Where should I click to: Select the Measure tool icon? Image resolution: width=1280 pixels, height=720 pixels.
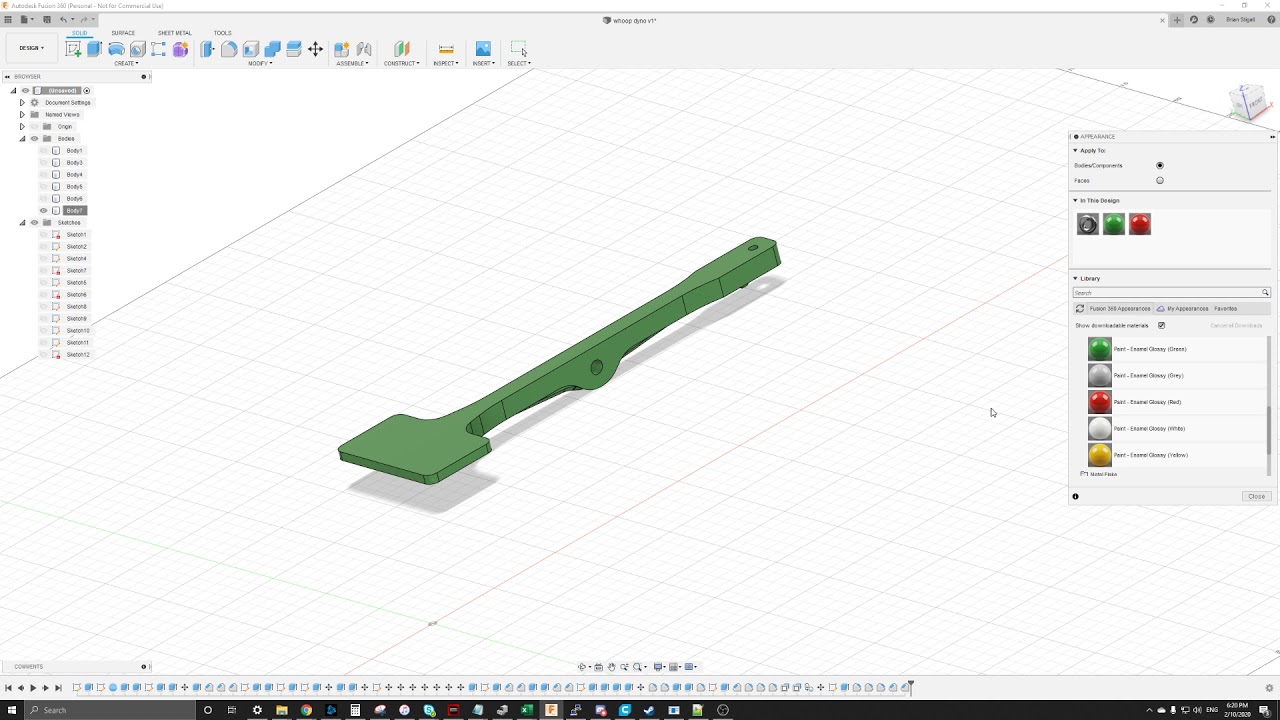pos(446,49)
